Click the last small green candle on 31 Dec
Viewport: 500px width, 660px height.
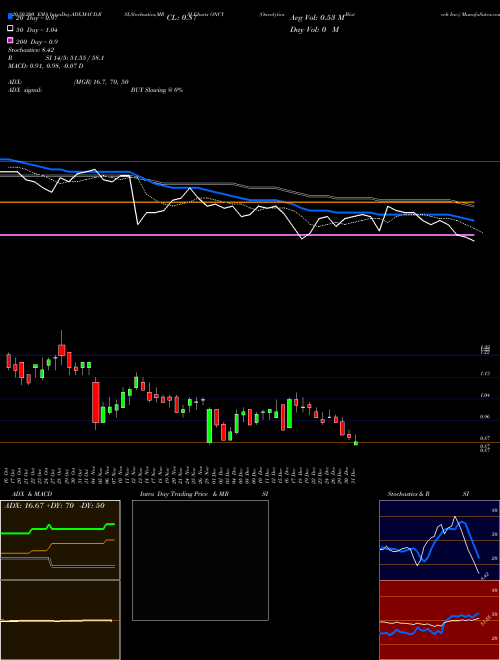click(x=356, y=443)
